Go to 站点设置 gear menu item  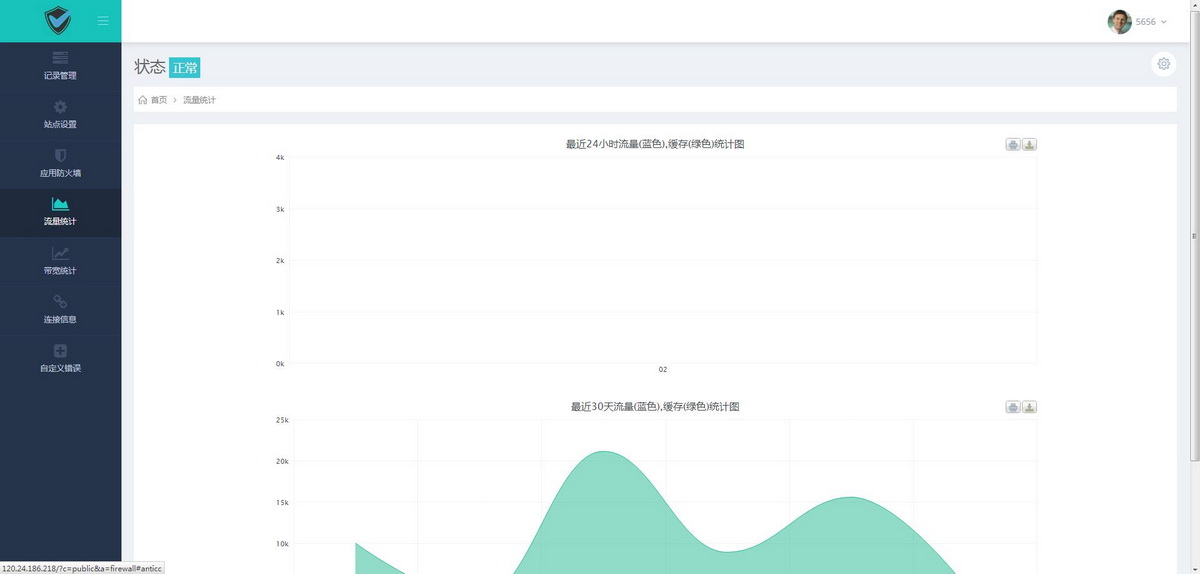pyautogui.click(x=60, y=114)
